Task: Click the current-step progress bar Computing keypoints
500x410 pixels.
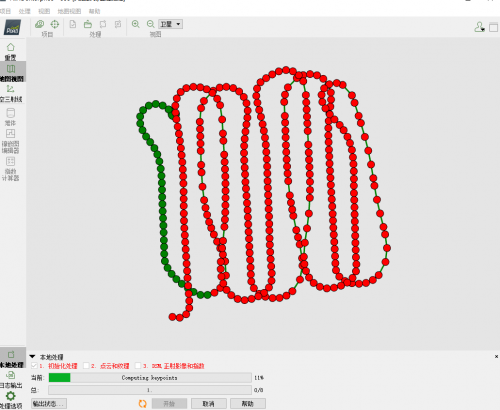Action: pos(150,378)
